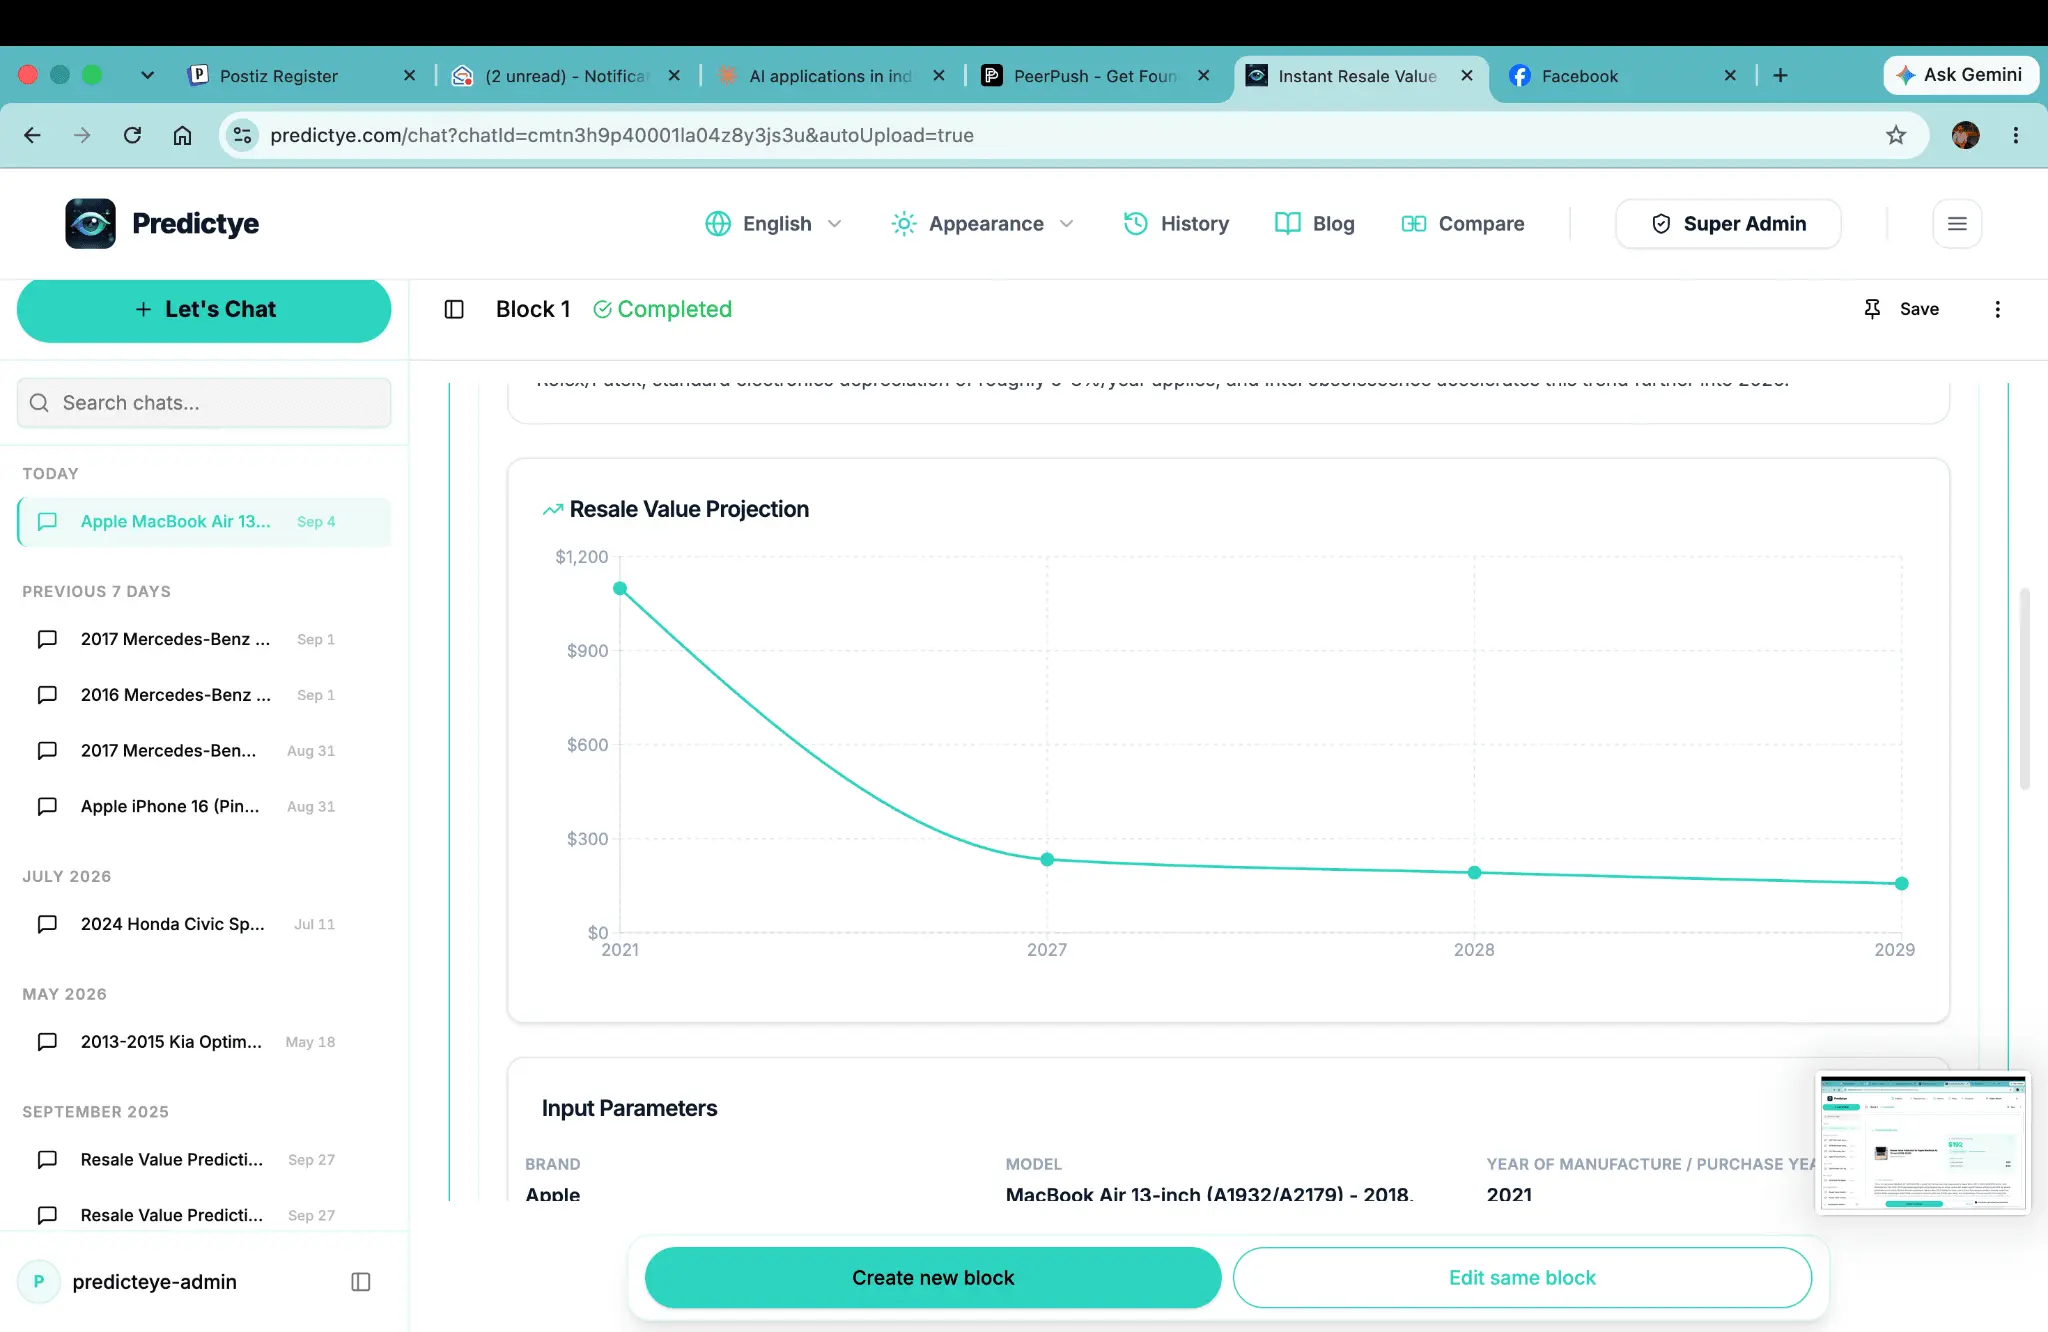This screenshot has width=2048, height=1332.
Task: Click the address bar URL
Action: click(x=621, y=135)
